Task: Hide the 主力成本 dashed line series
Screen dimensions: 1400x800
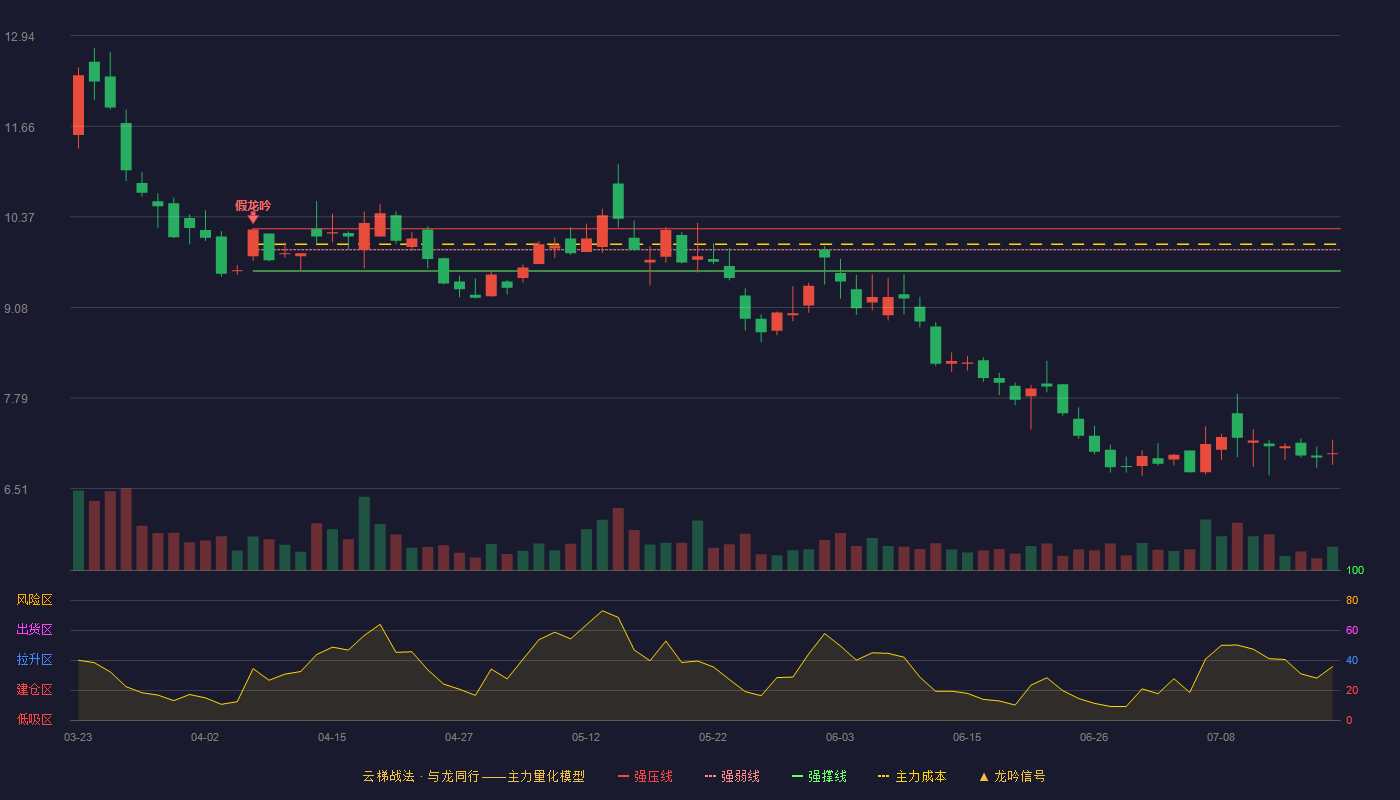Action: 912,776
